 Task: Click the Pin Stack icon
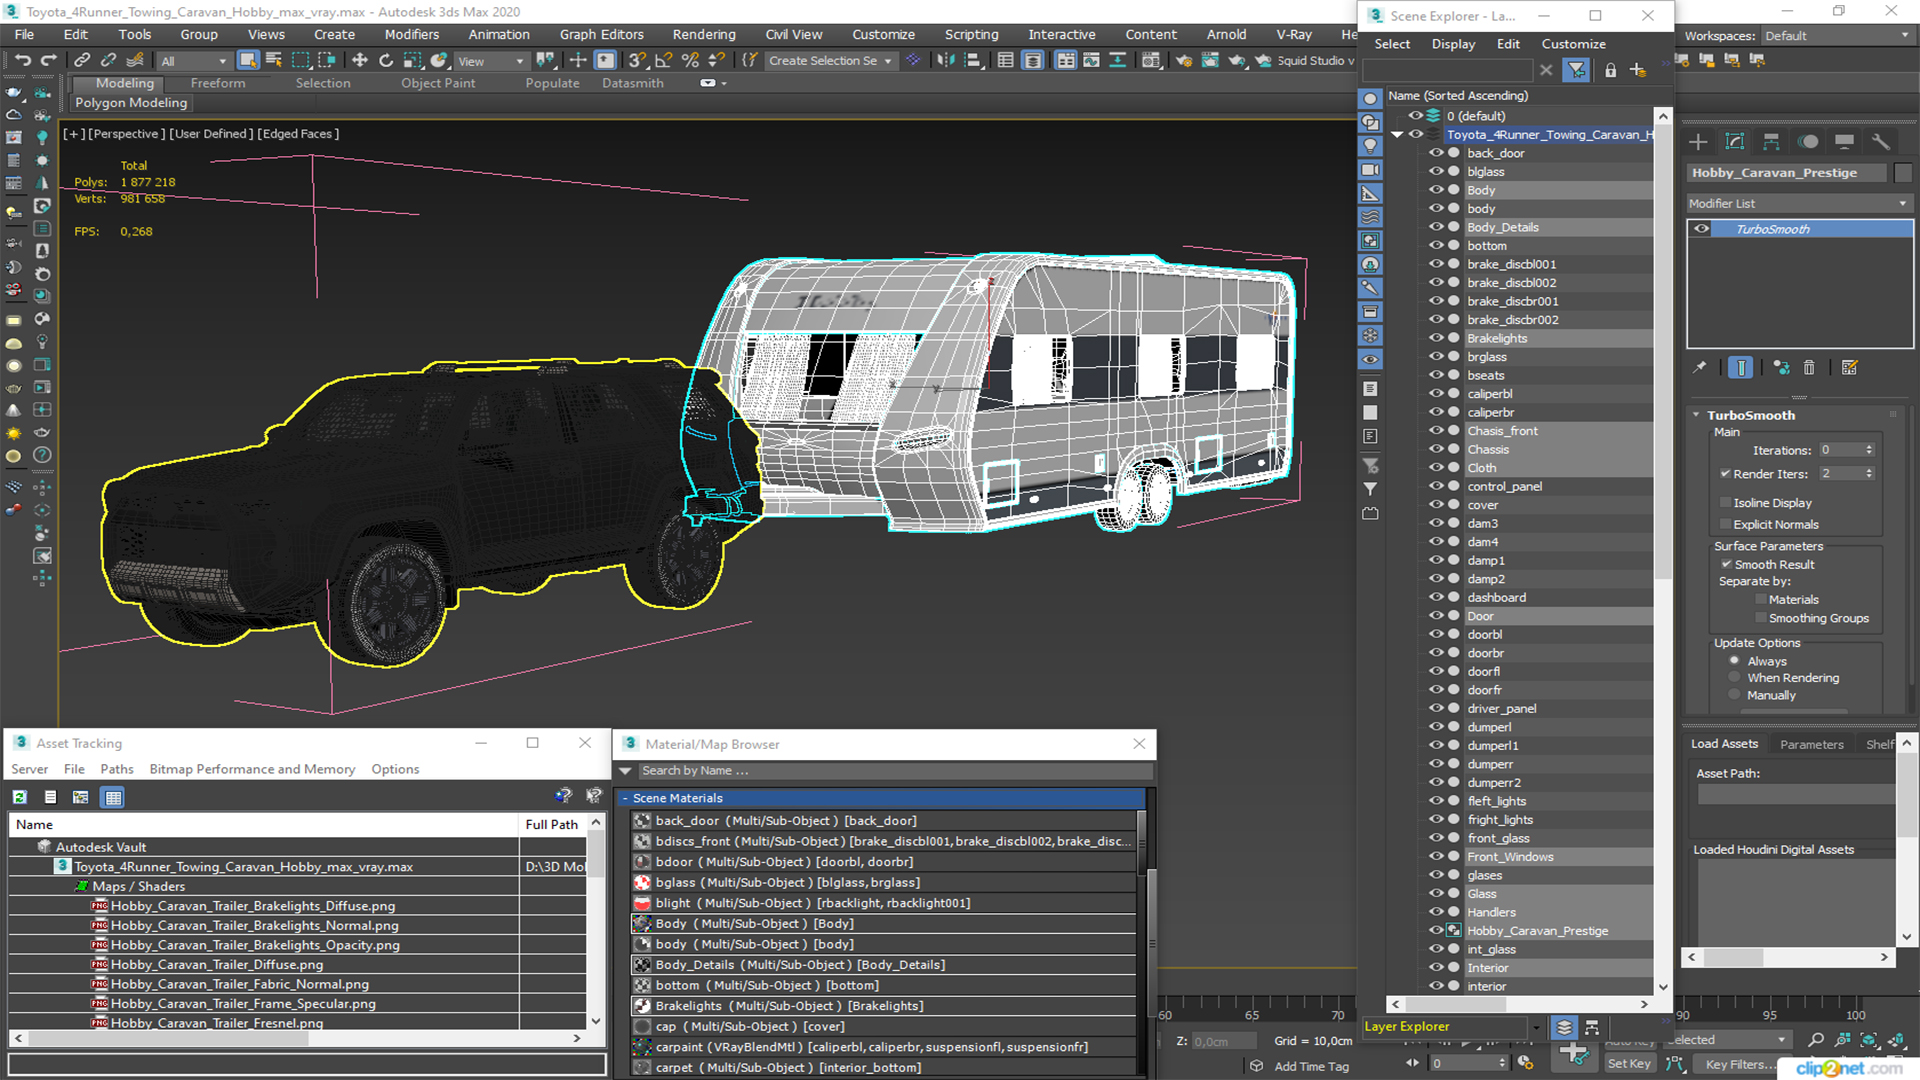pos(1700,368)
